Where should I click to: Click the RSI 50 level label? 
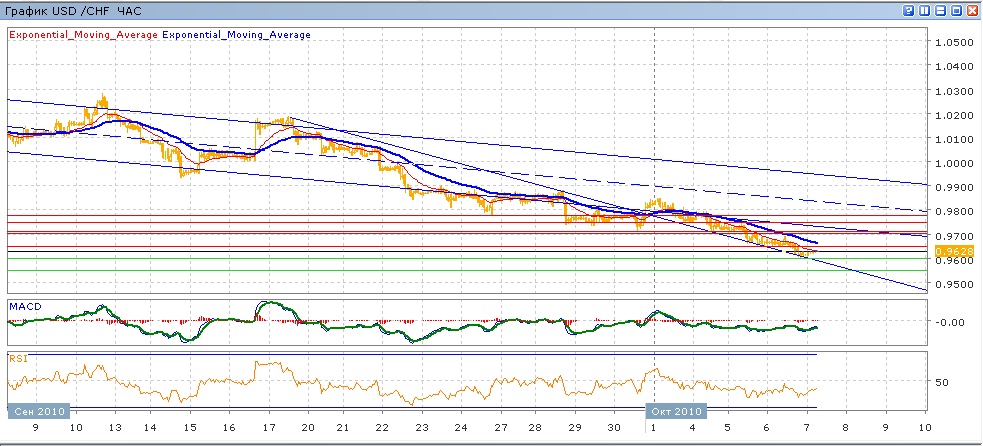pyautogui.click(x=941, y=382)
